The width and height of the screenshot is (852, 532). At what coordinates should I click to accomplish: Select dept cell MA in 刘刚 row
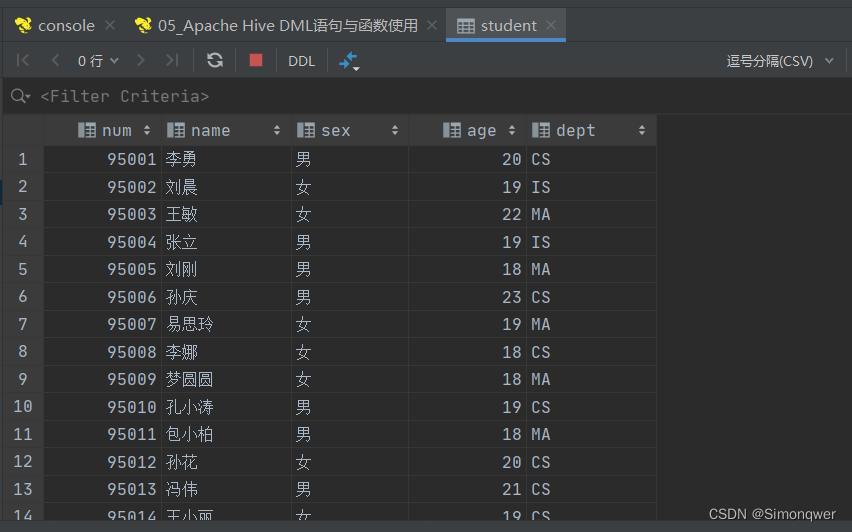click(592, 269)
